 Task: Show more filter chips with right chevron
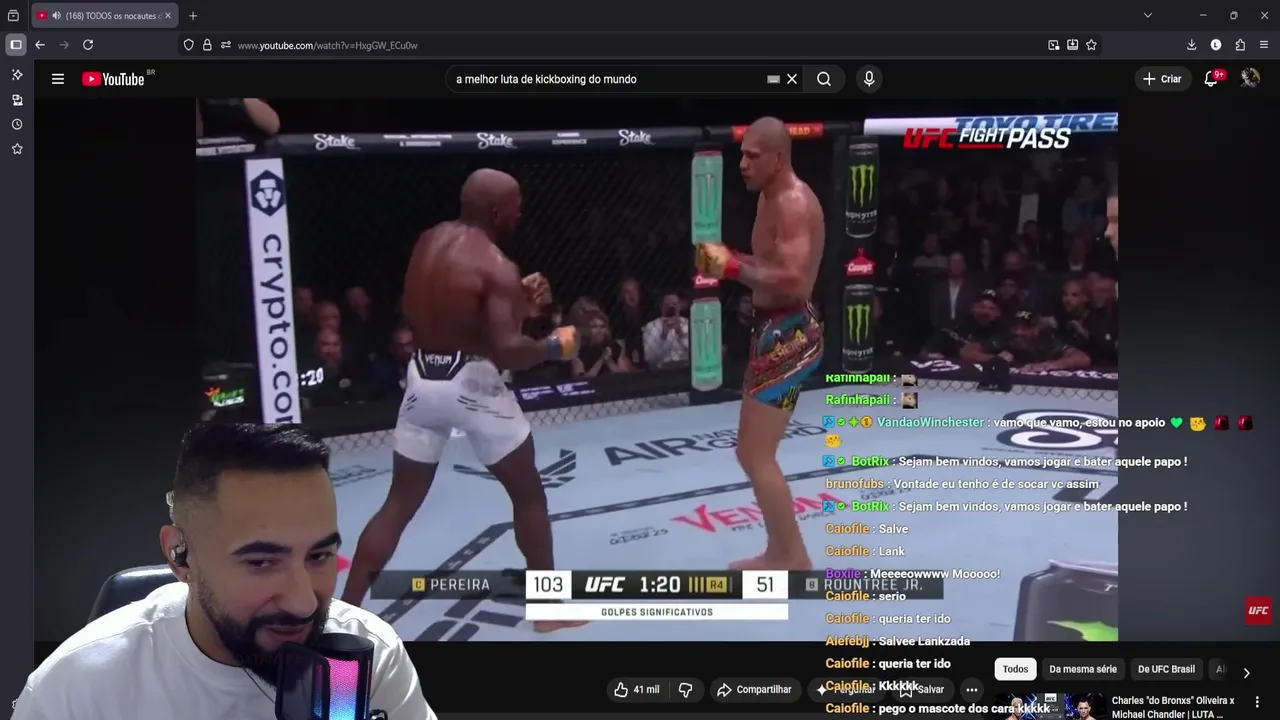(x=1246, y=673)
